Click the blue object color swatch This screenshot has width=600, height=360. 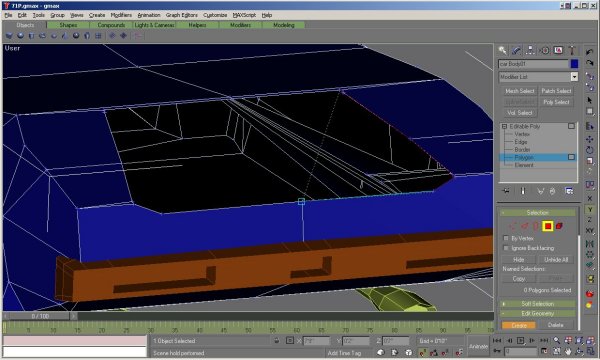[574, 64]
